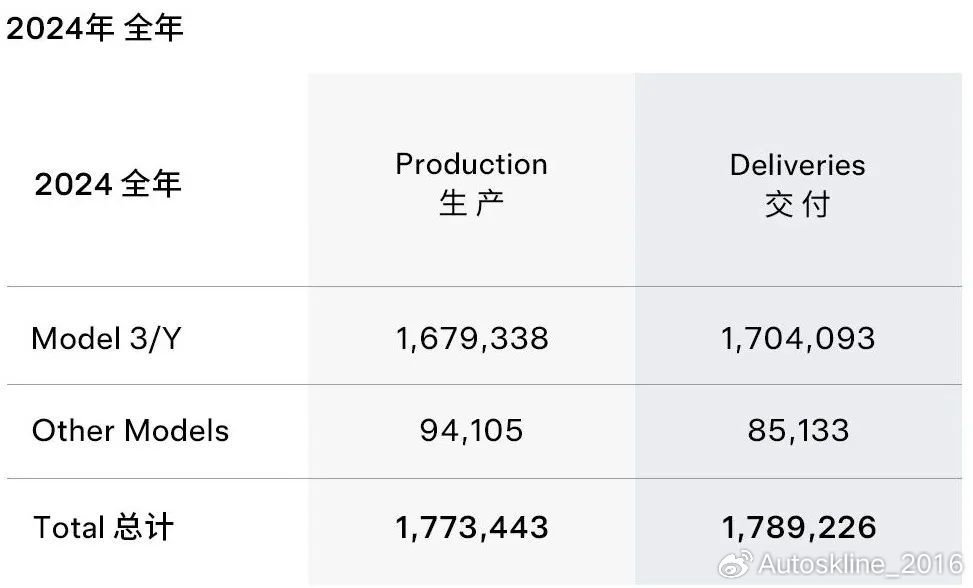Image resolution: width=973 pixels, height=588 pixels.
Task: Click the word Production in header
Action: (x=472, y=164)
